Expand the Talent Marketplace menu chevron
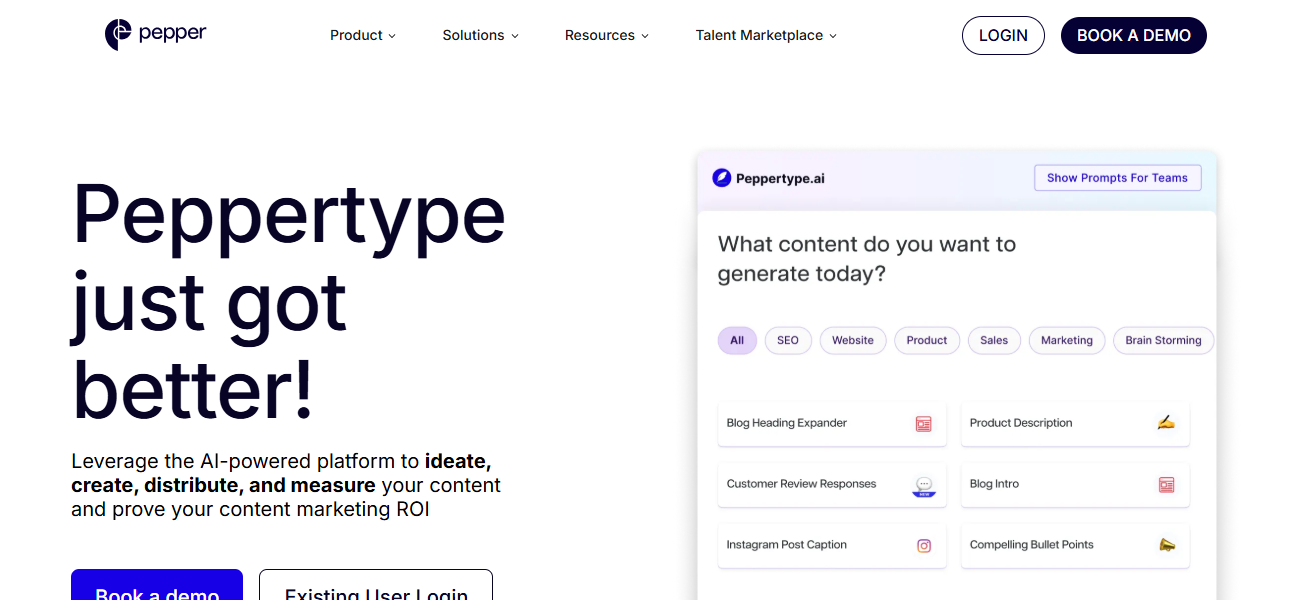The height and width of the screenshot is (600, 1312). [x=833, y=36]
